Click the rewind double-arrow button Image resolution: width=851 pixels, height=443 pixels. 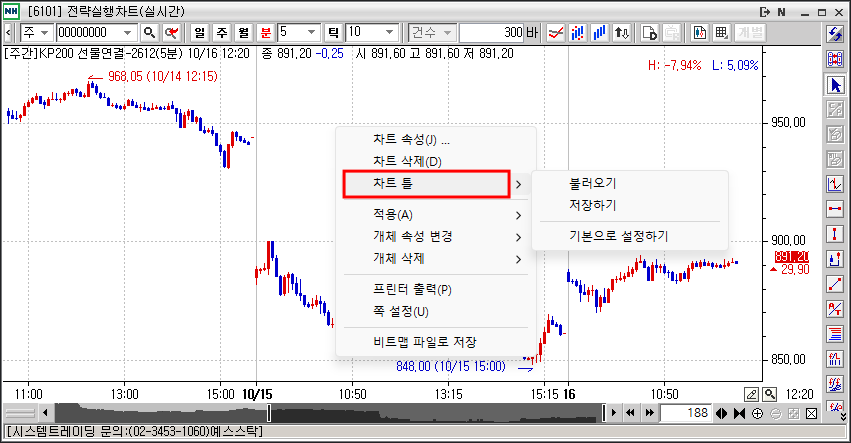631,414
